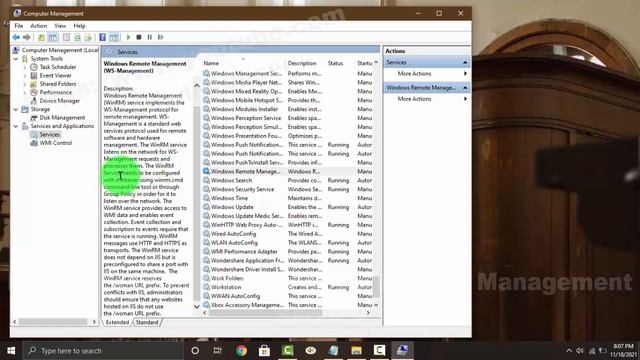Expand the Shared Folders node
This screenshot has height=360, width=640.
tap(25, 84)
